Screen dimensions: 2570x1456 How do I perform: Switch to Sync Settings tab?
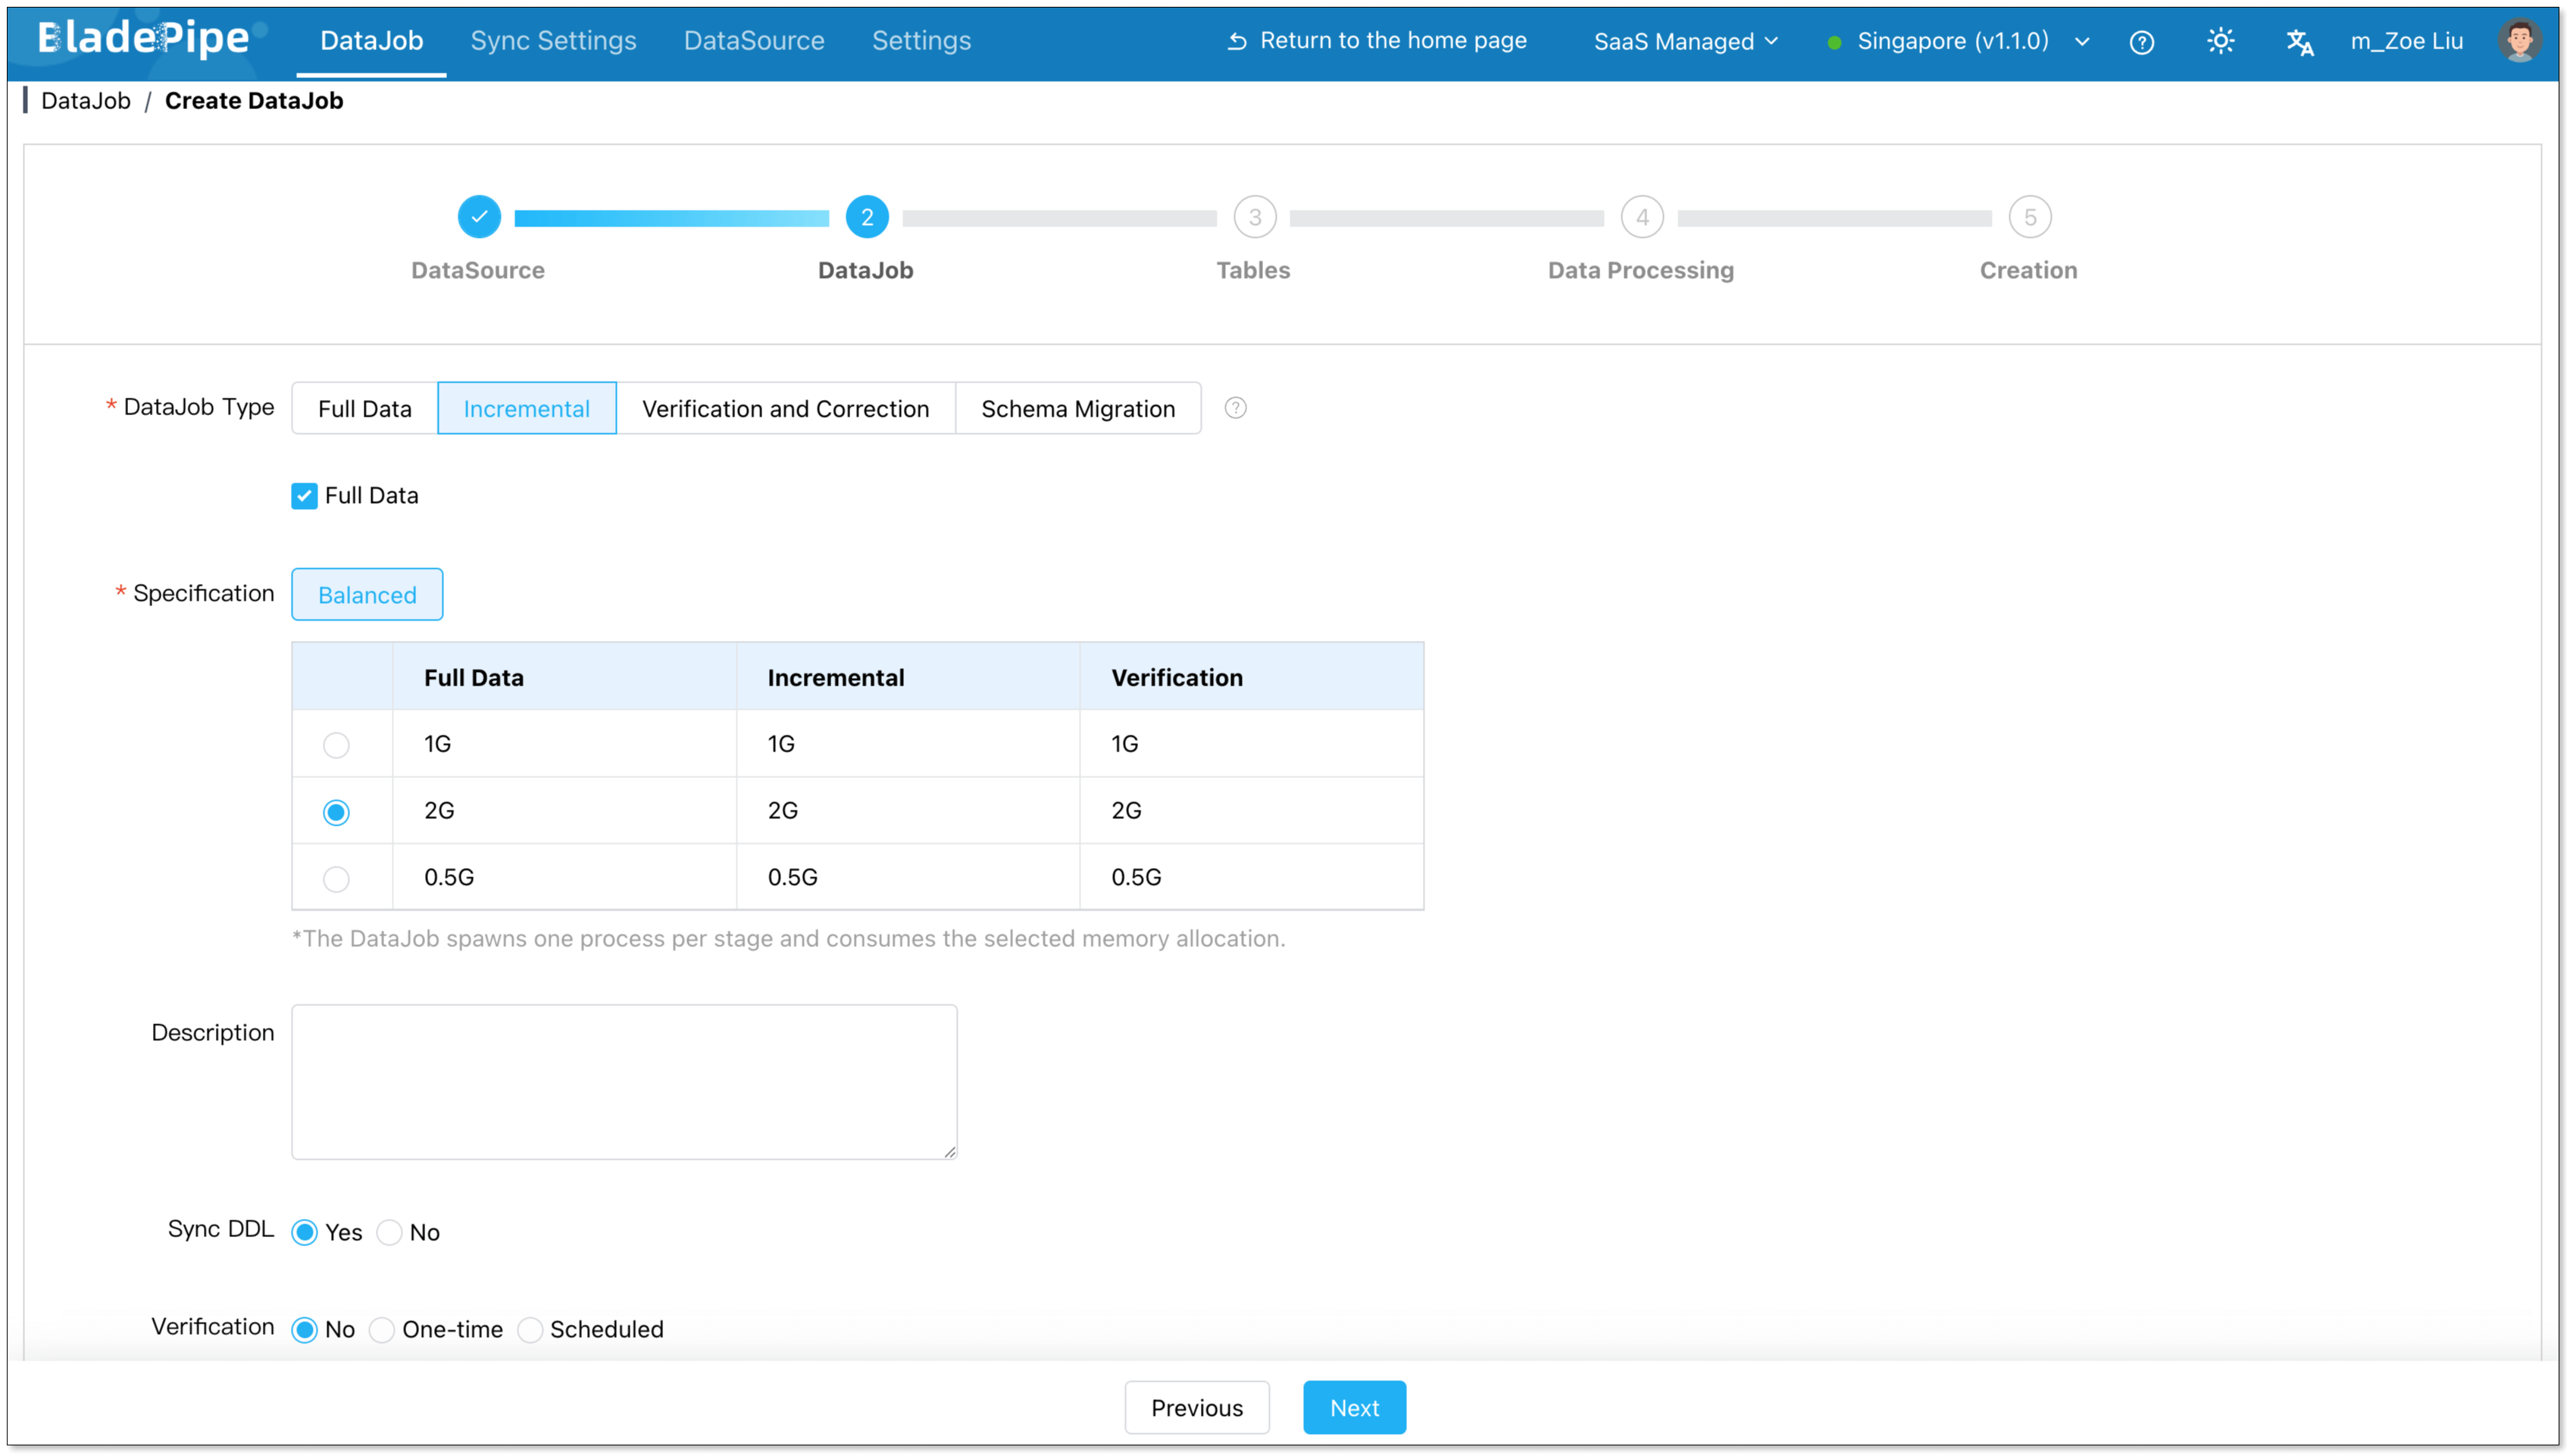(553, 41)
